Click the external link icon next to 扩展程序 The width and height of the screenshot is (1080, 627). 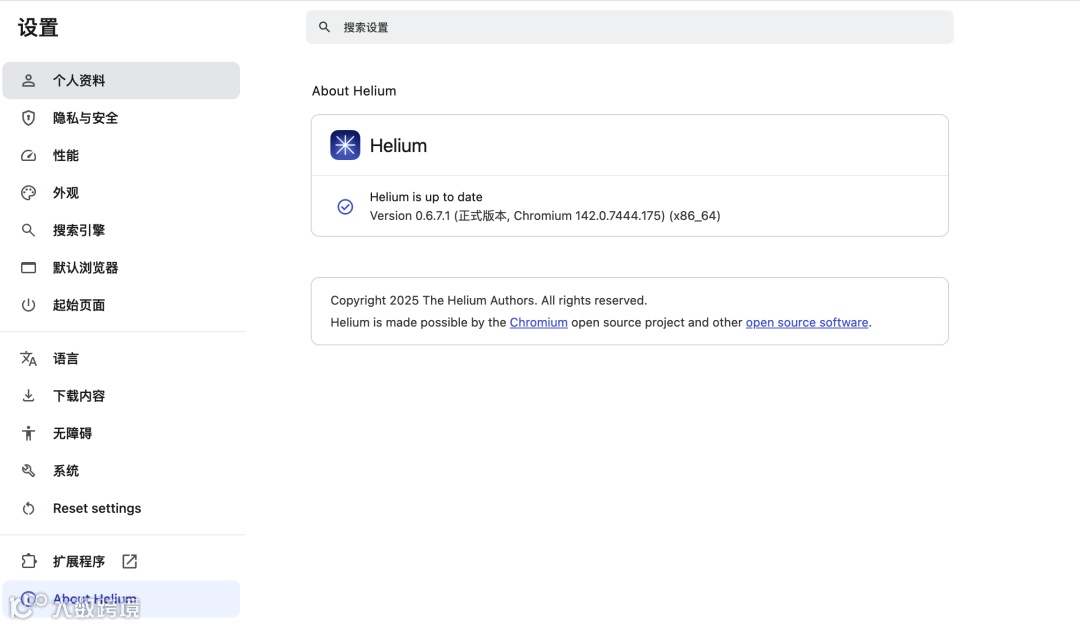(x=129, y=562)
